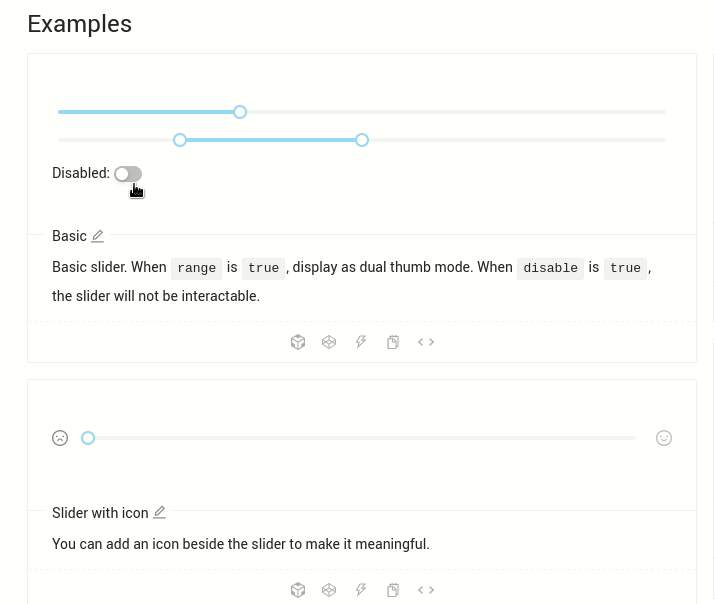The image size is (715, 604).
Task: Click the edit pencil beside Basic title
Action: click(97, 236)
